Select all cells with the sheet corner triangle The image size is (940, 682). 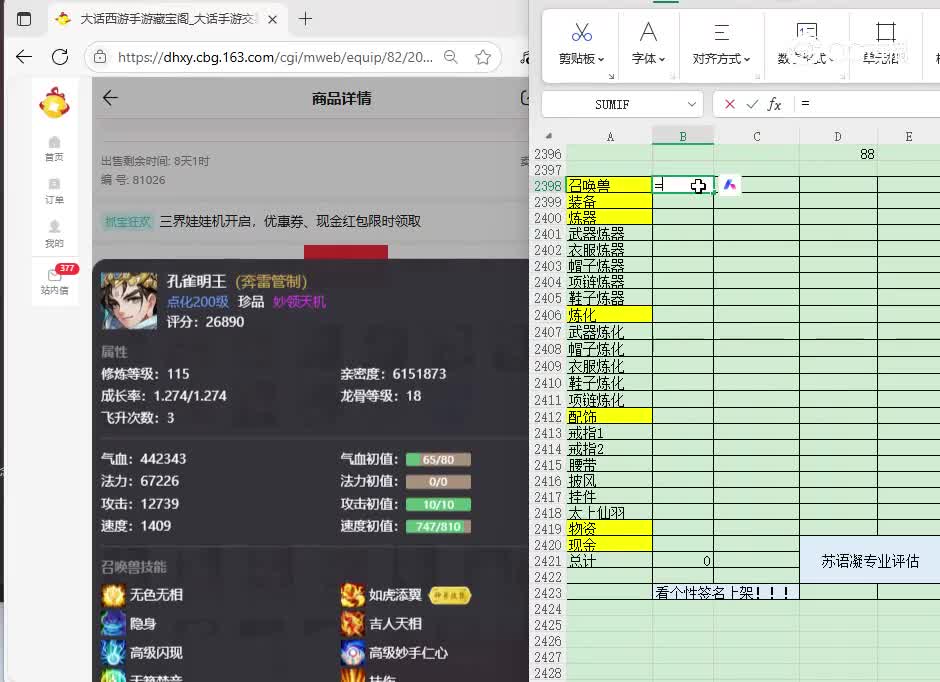pyautogui.click(x=549, y=136)
